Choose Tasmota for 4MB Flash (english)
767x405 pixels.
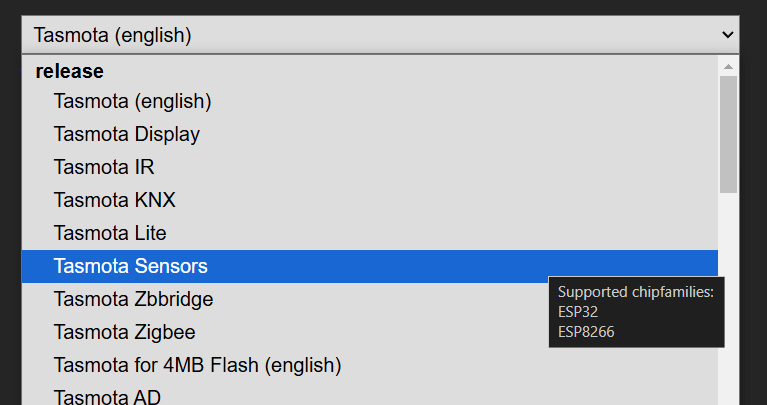point(197,365)
